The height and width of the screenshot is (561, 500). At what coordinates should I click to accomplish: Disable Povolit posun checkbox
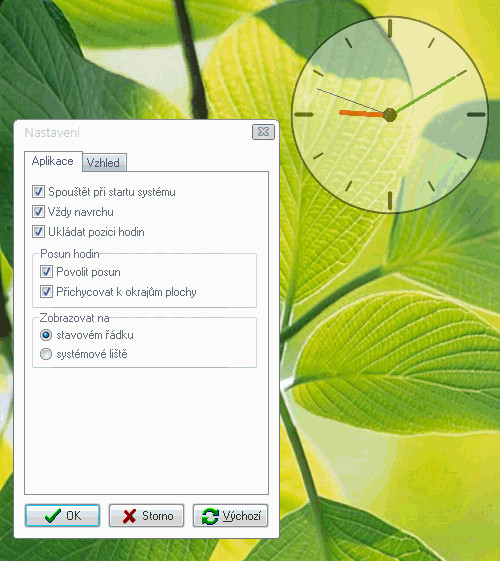[x=46, y=272]
